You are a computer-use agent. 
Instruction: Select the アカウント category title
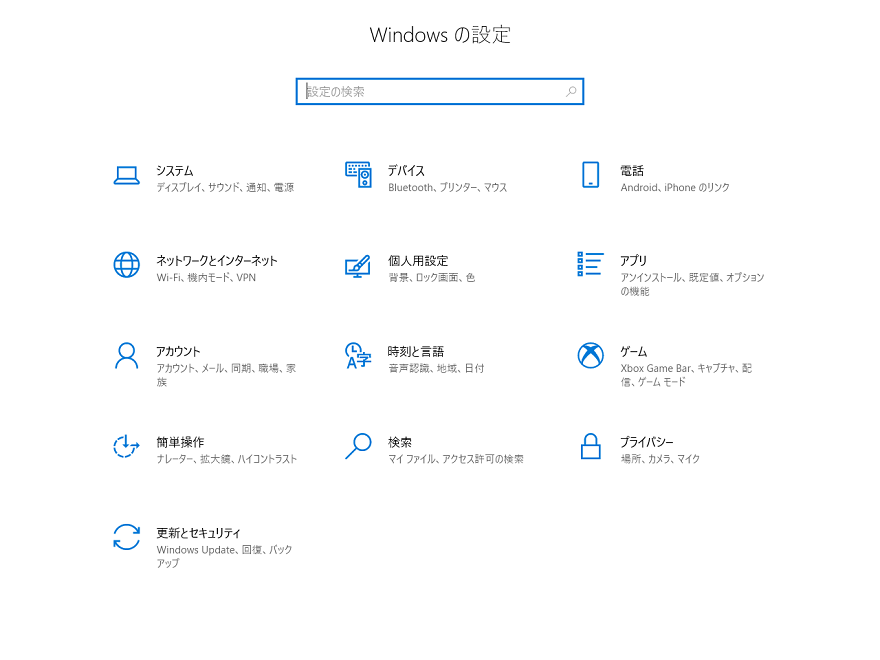coord(178,352)
